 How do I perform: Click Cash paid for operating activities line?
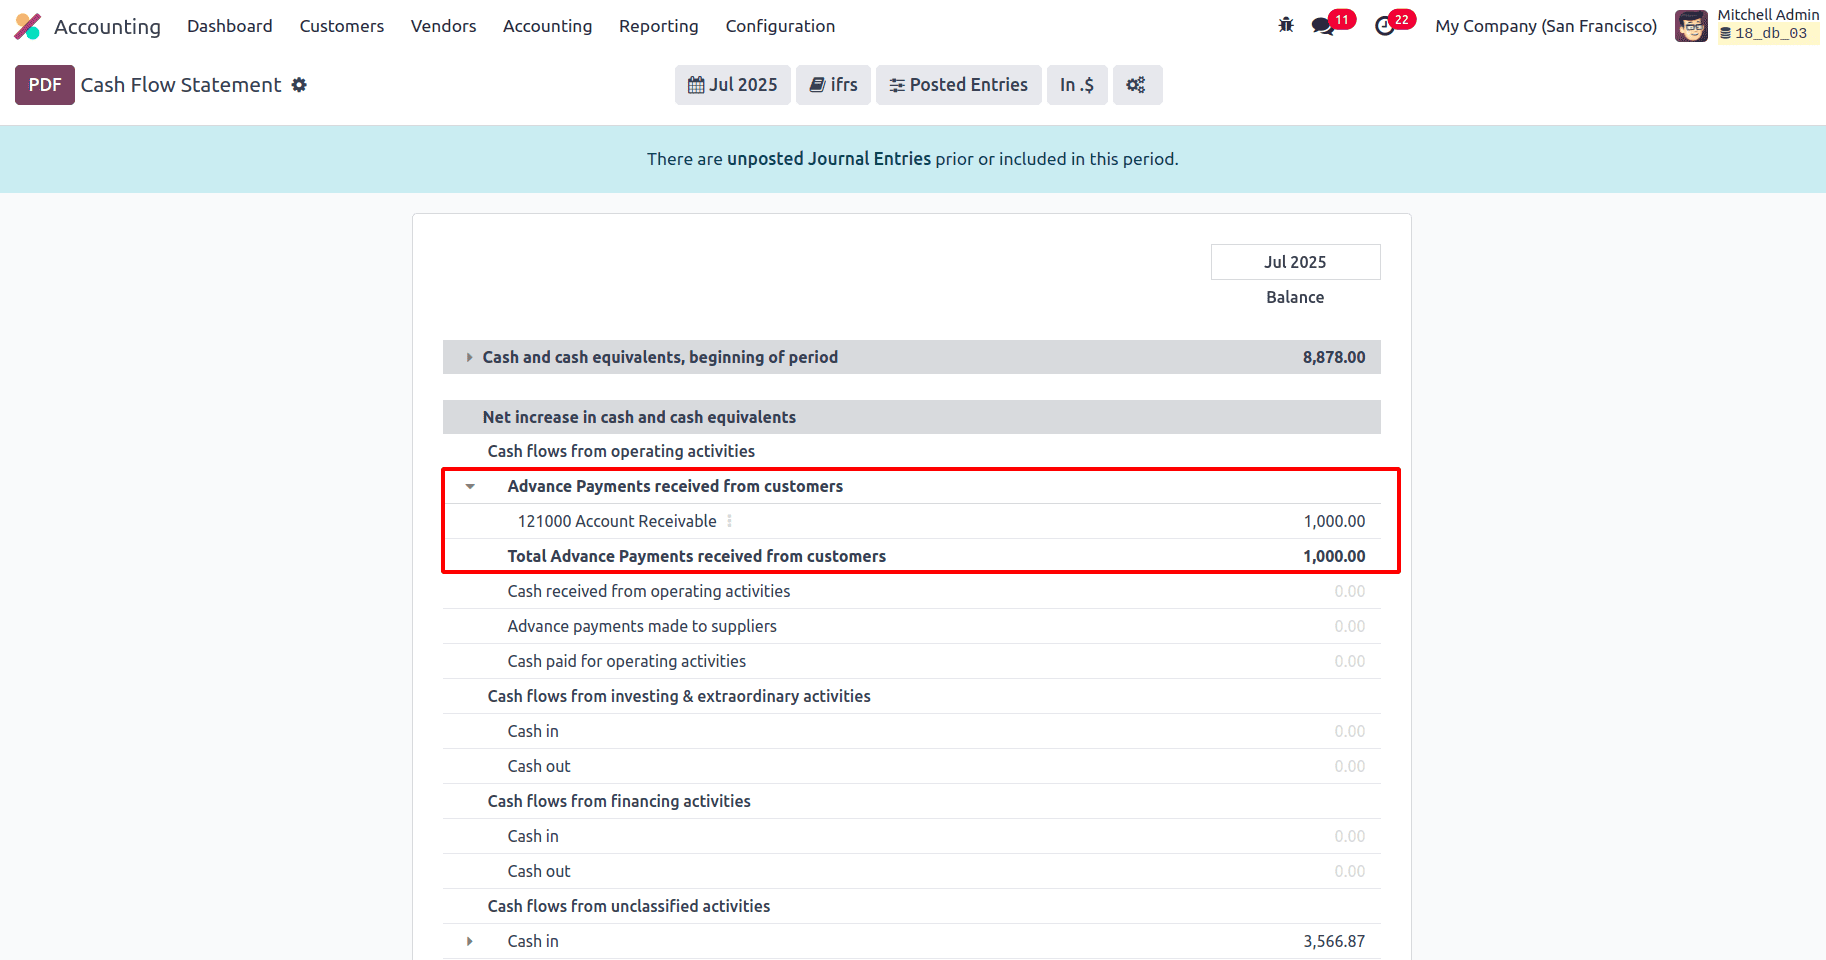click(627, 661)
